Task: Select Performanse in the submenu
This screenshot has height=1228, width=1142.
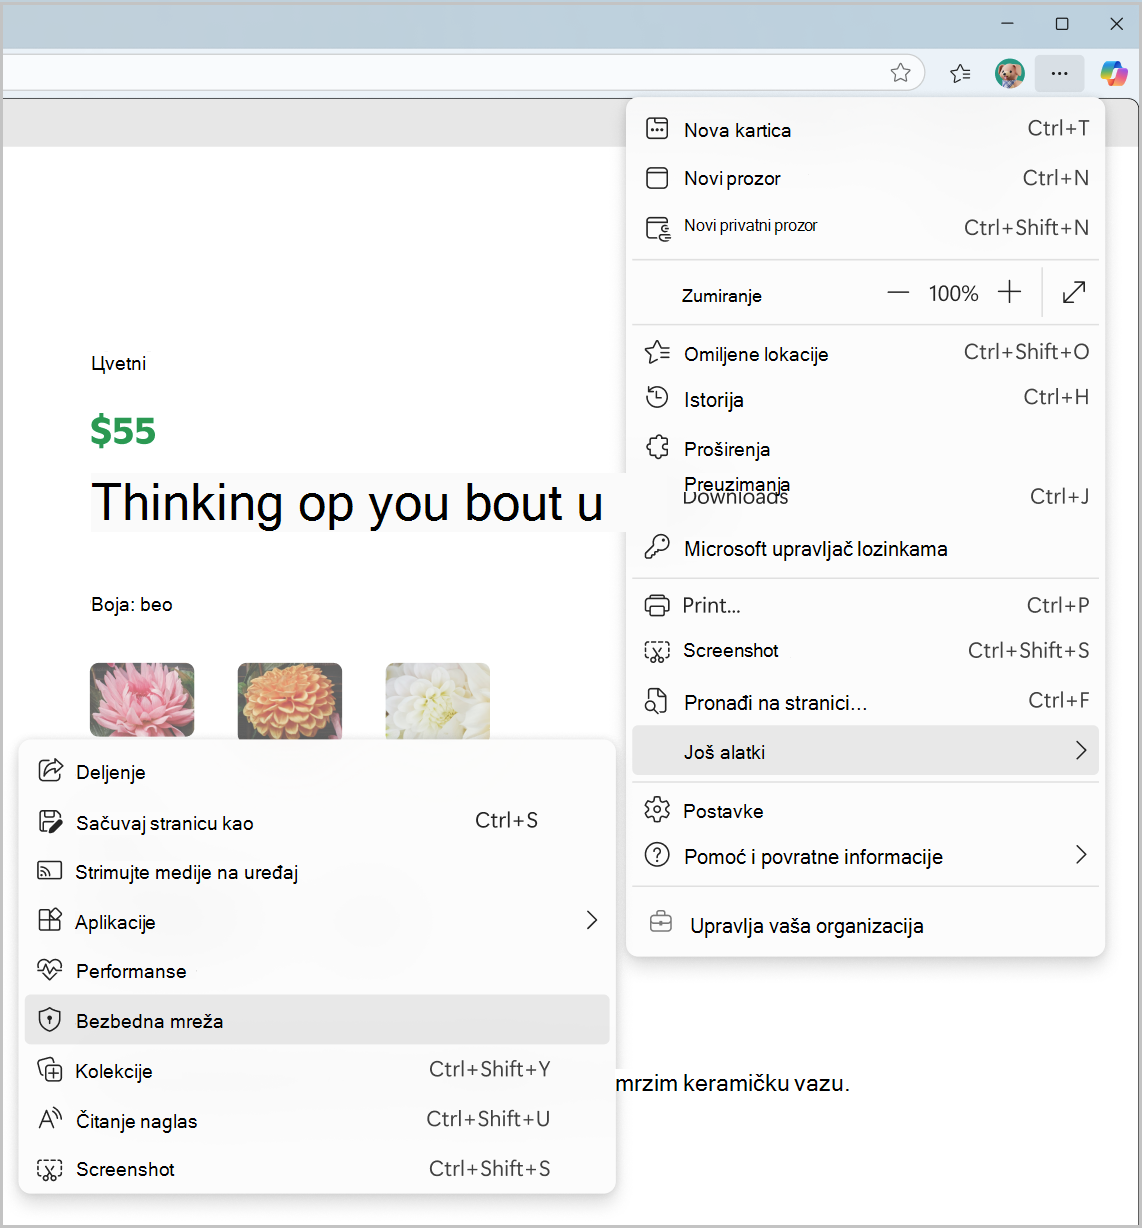Action: coord(317,971)
